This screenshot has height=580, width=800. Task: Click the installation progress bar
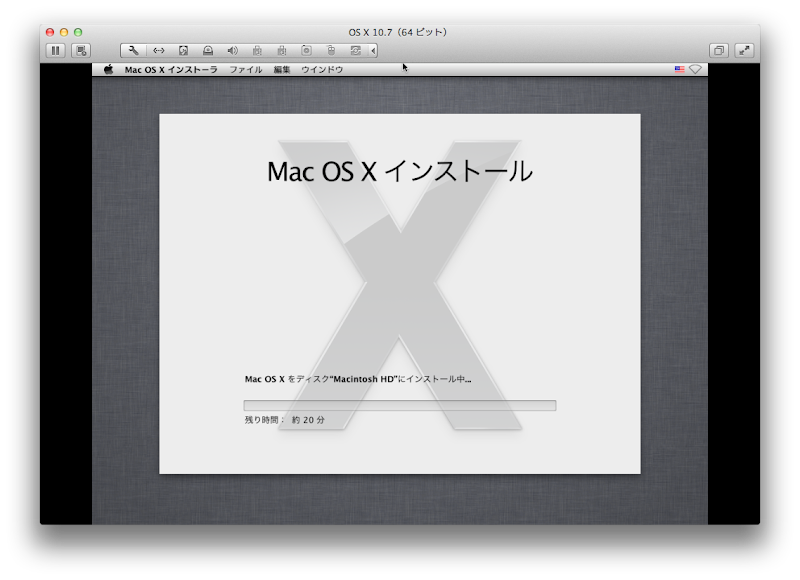(x=400, y=406)
